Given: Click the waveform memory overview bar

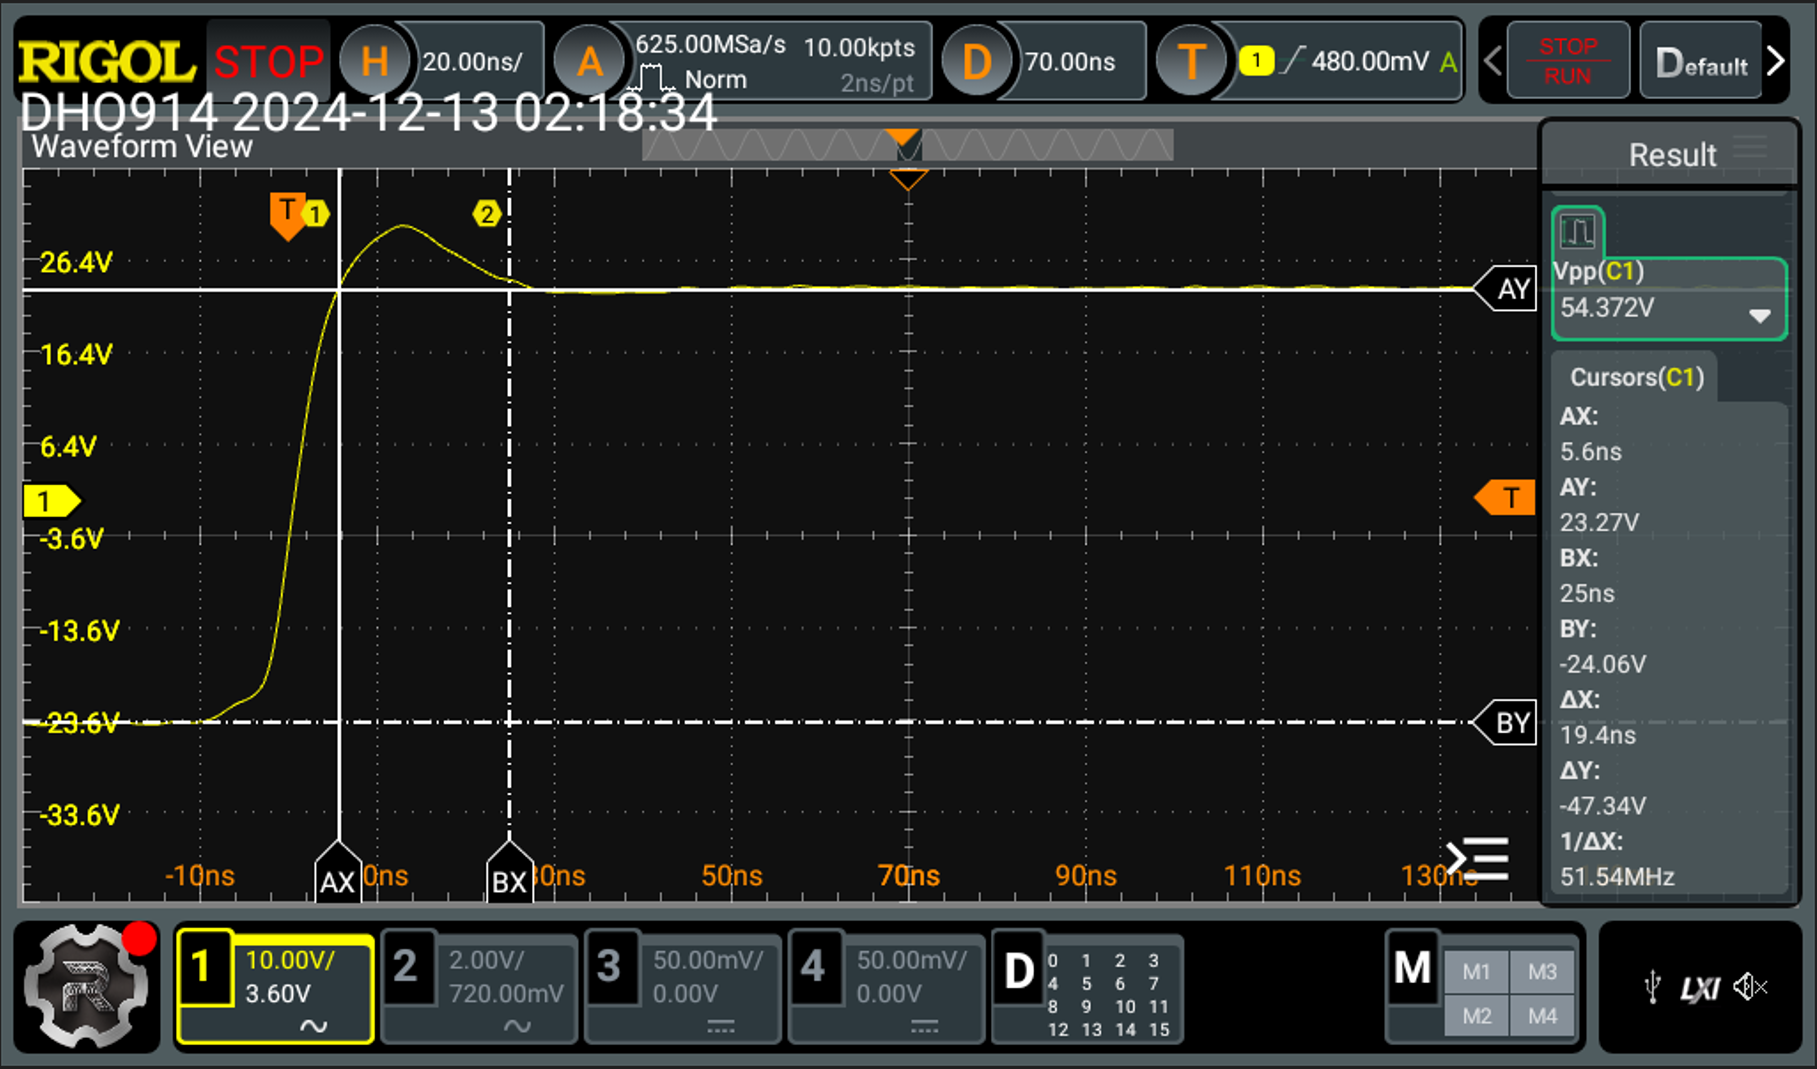Looking at the screenshot, I should tap(907, 147).
